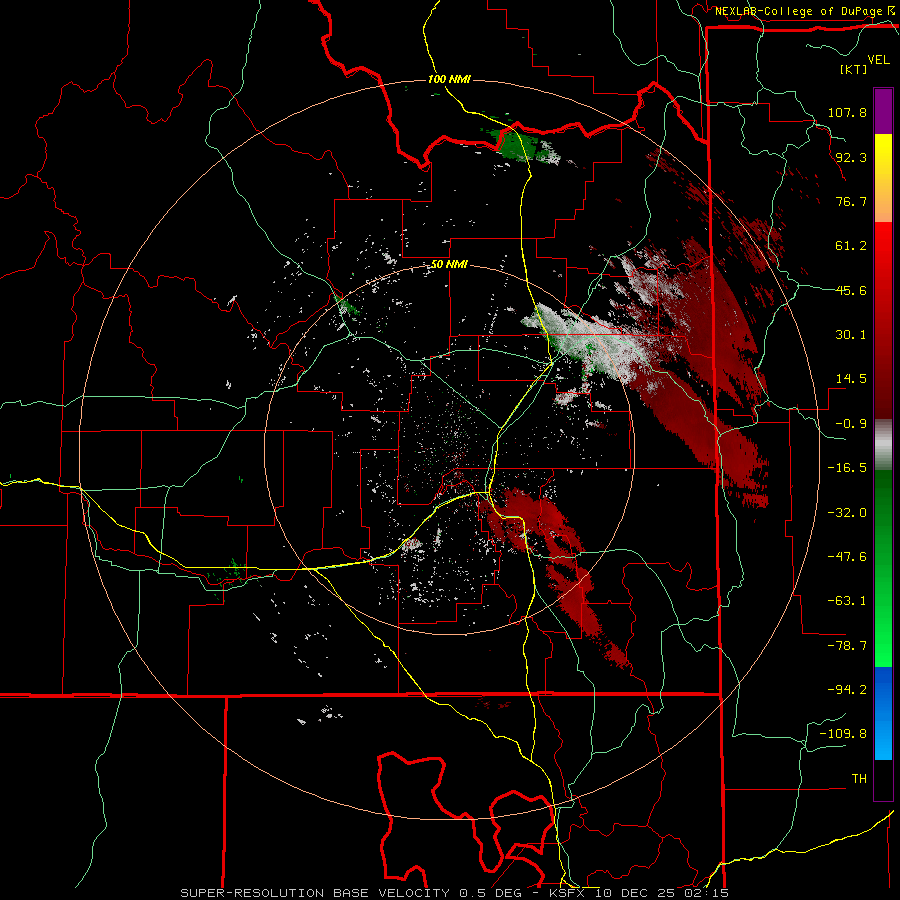Pick the gray near-zero segment of color bar
This screenshot has height=900, width=900.
[883, 445]
